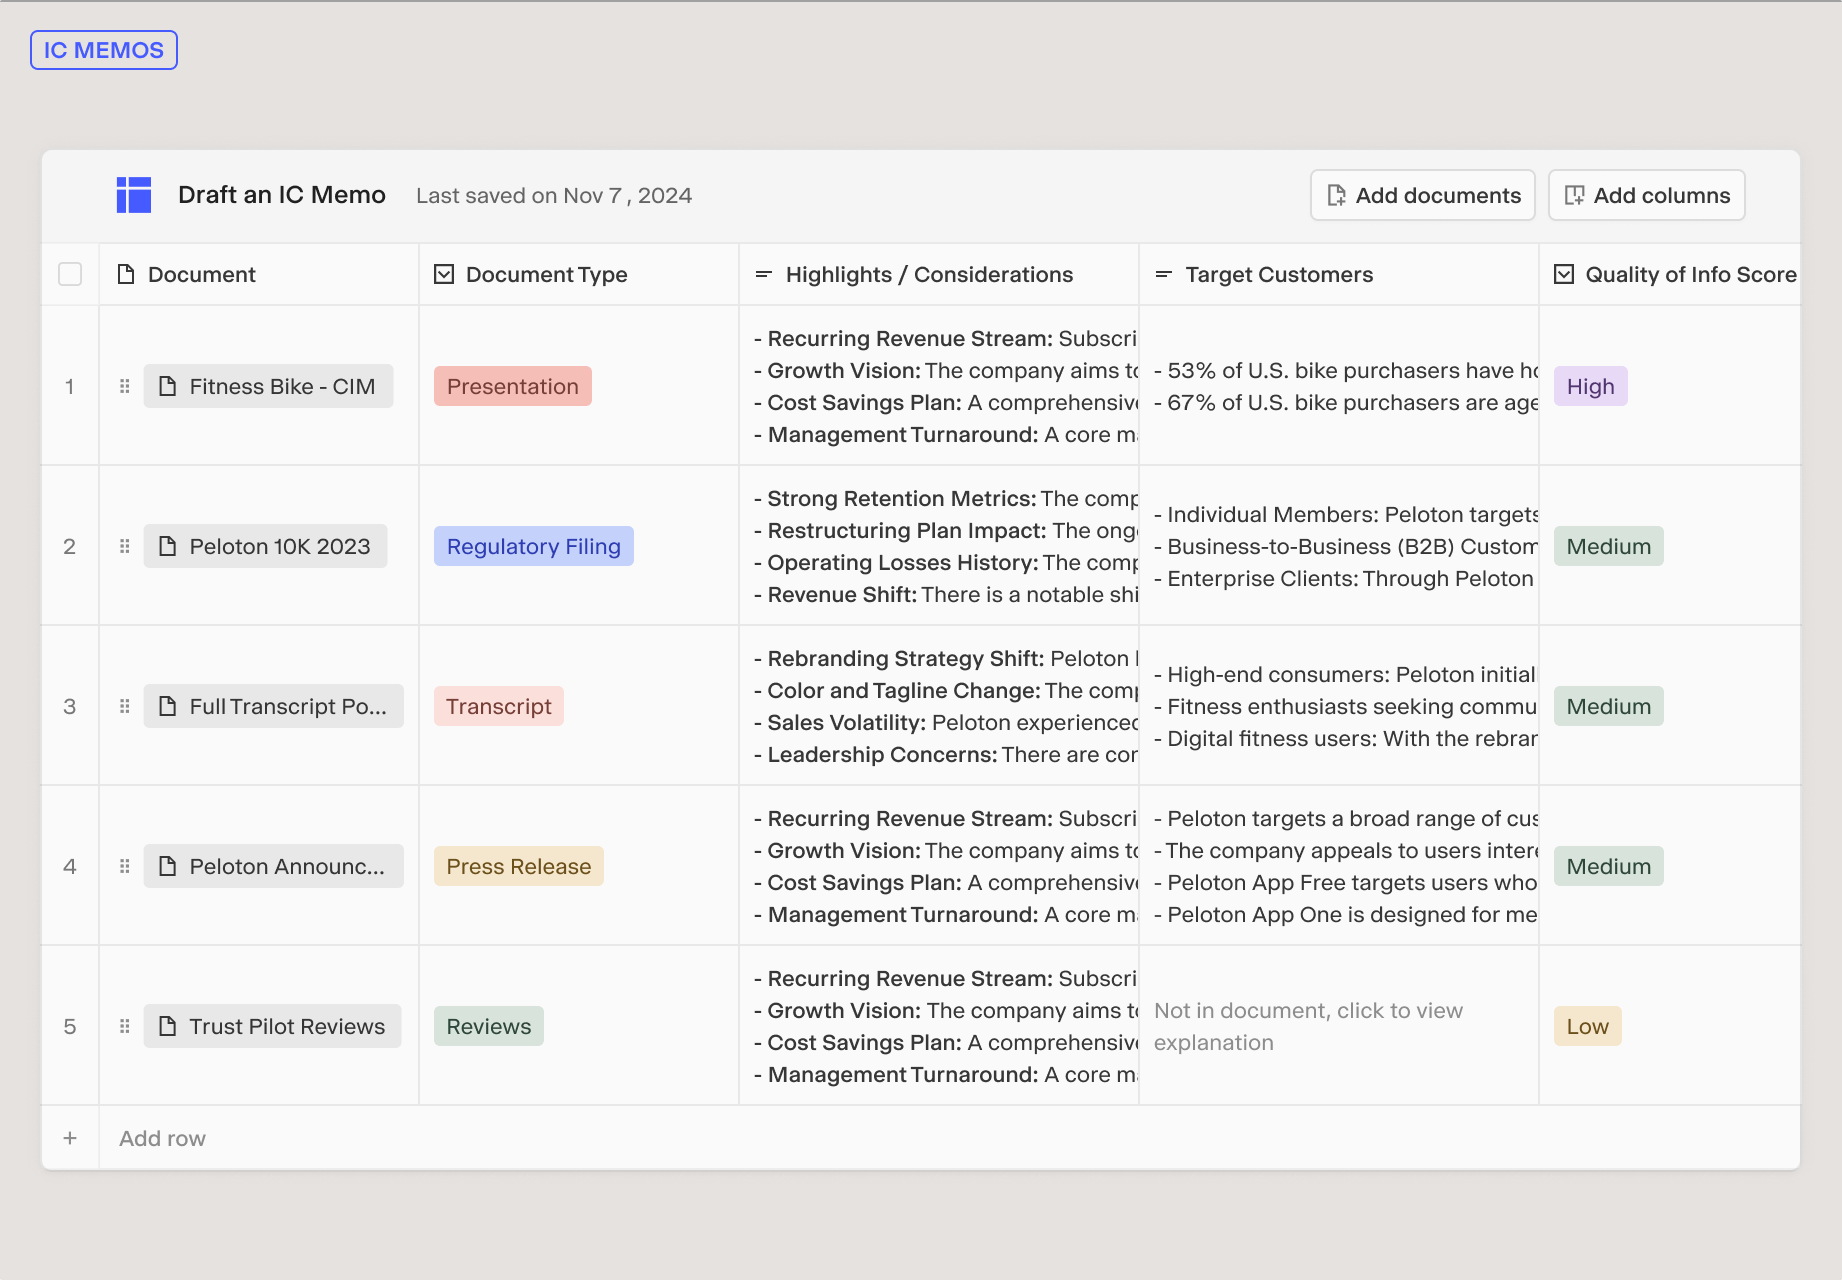Click the Peloton Announc... document file icon
Image resolution: width=1842 pixels, height=1280 pixels.
coord(168,866)
